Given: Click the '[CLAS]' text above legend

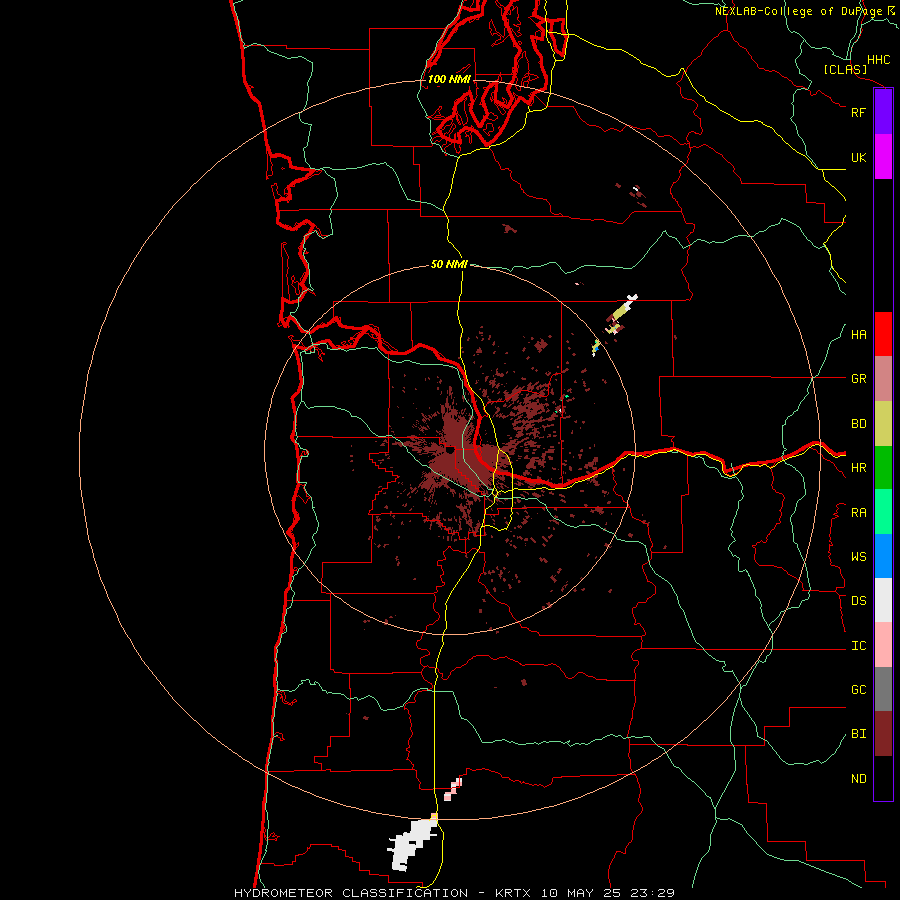Looking at the screenshot, I should point(845,69).
